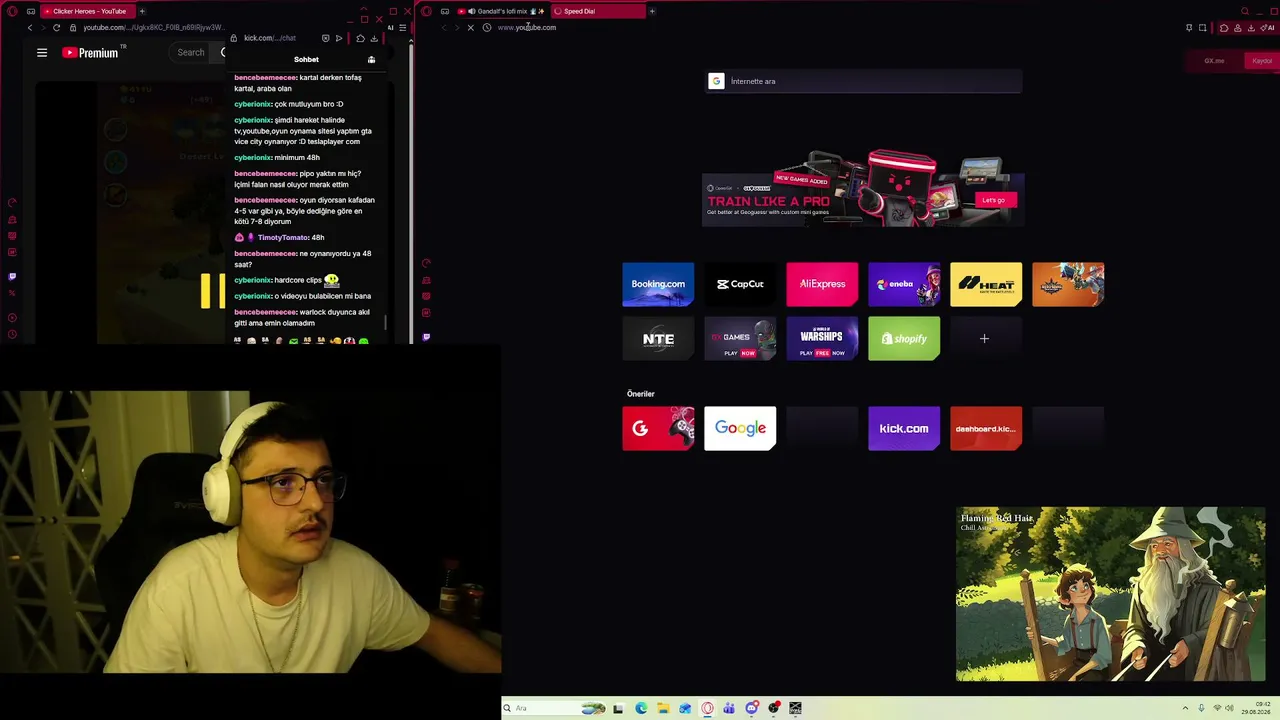Open the snapshot tool in right toolbar
Screen dimensions: 1280x720
pos(1202,28)
